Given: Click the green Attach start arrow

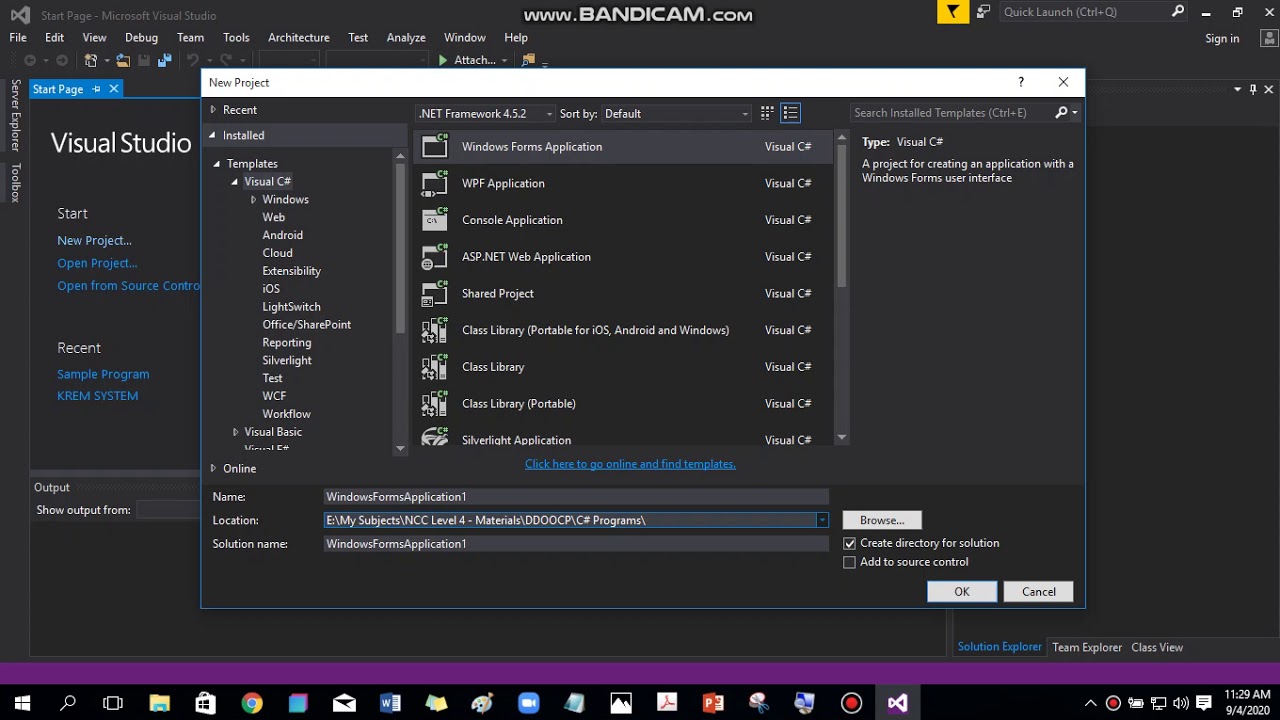Looking at the screenshot, I should click(443, 60).
